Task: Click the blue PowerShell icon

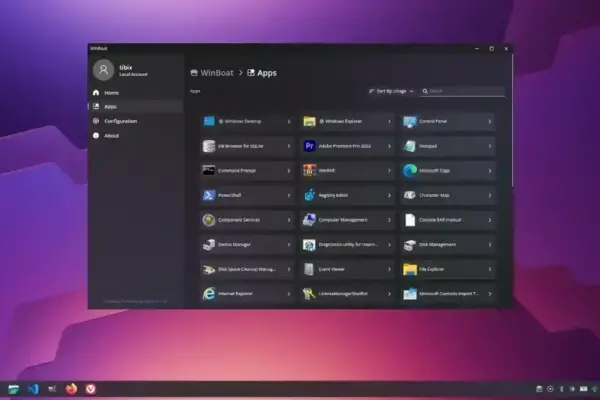Action: [209, 195]
